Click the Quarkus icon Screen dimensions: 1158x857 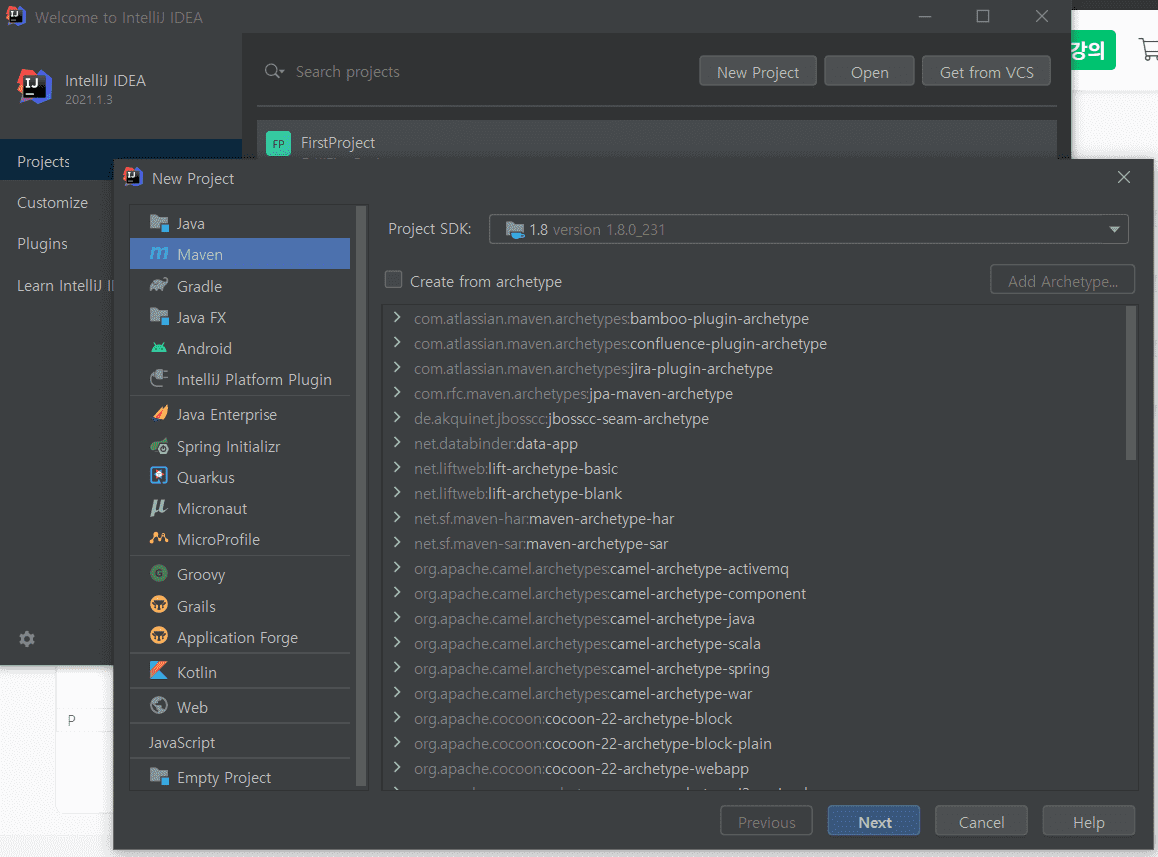[159, 476]
